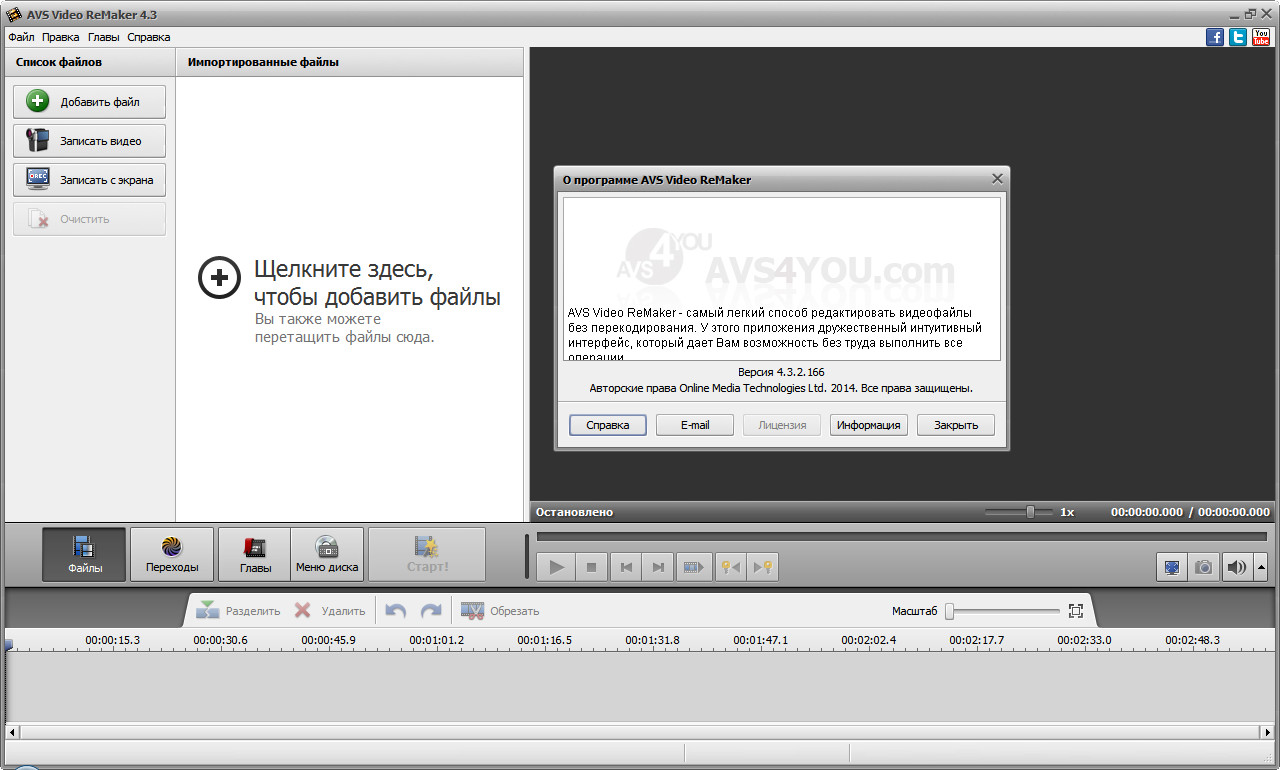Open the AVS Twitter page icon

pos(1238,37)
